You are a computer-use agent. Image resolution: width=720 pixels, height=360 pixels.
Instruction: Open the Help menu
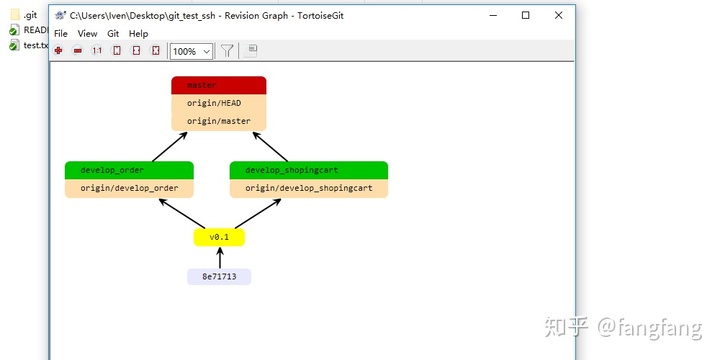coord(138,34)
